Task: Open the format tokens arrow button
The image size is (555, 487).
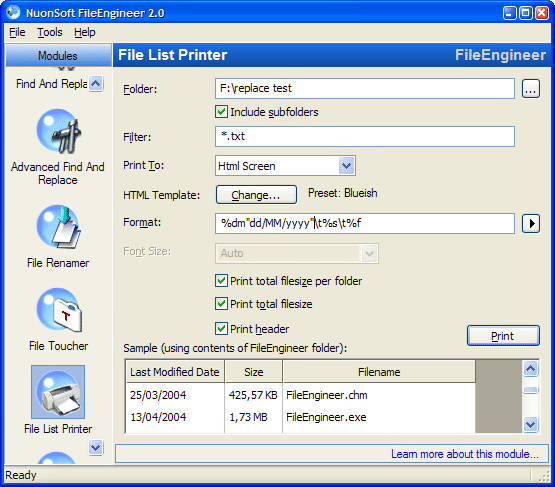Action: click(x=531, y=223)
